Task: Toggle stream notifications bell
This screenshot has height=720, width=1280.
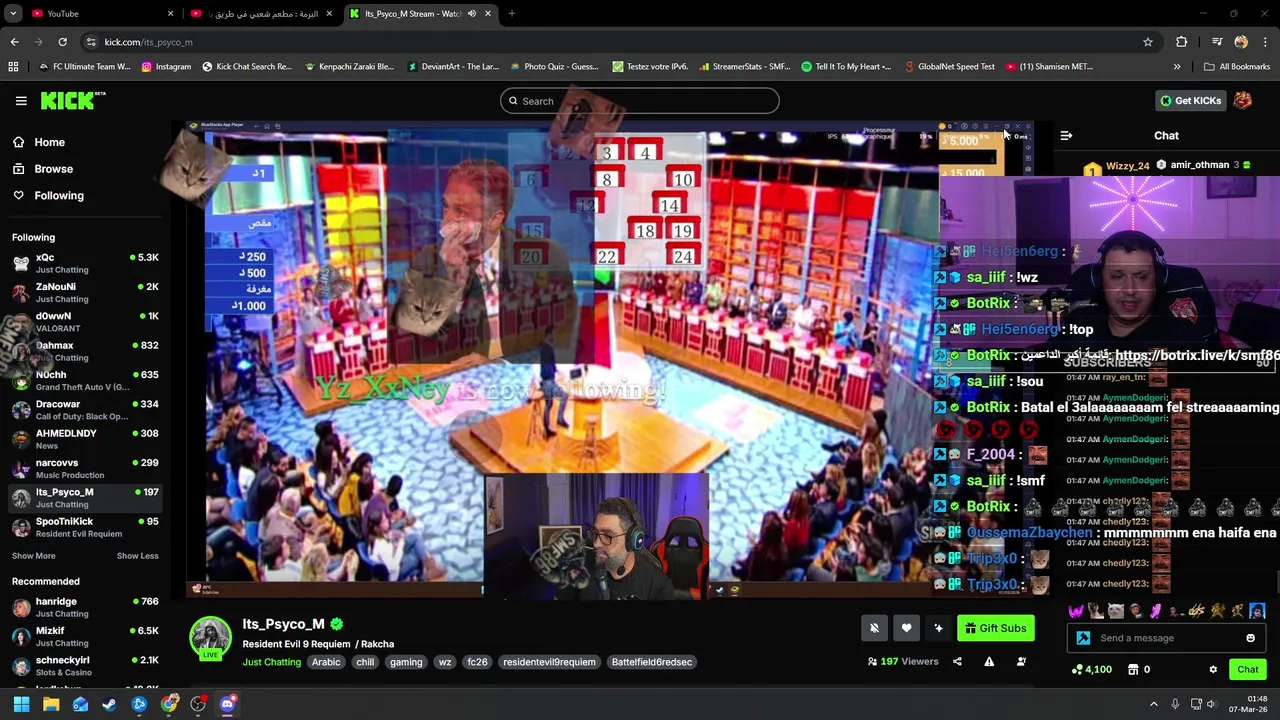Action: point(874,628)
